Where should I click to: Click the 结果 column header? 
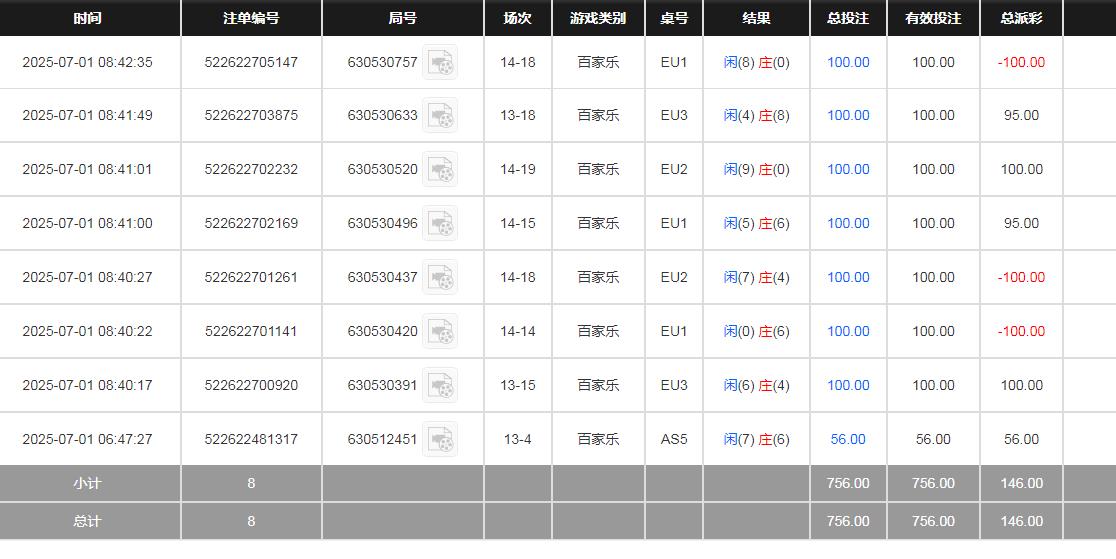(756, 18)
